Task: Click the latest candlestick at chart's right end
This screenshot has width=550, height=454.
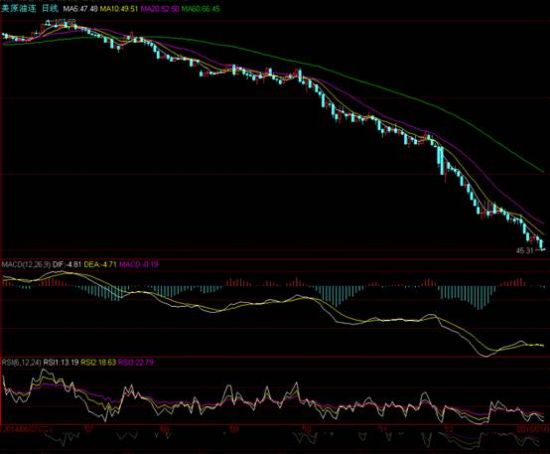Action: tap(542, 244)
